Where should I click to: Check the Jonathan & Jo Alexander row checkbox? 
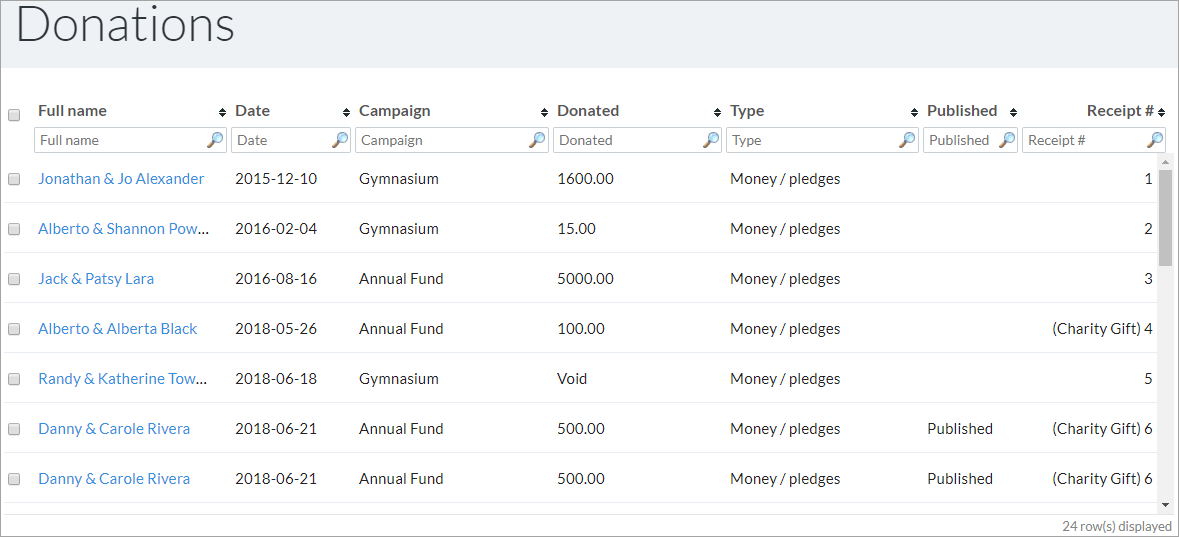coord(14,179)
